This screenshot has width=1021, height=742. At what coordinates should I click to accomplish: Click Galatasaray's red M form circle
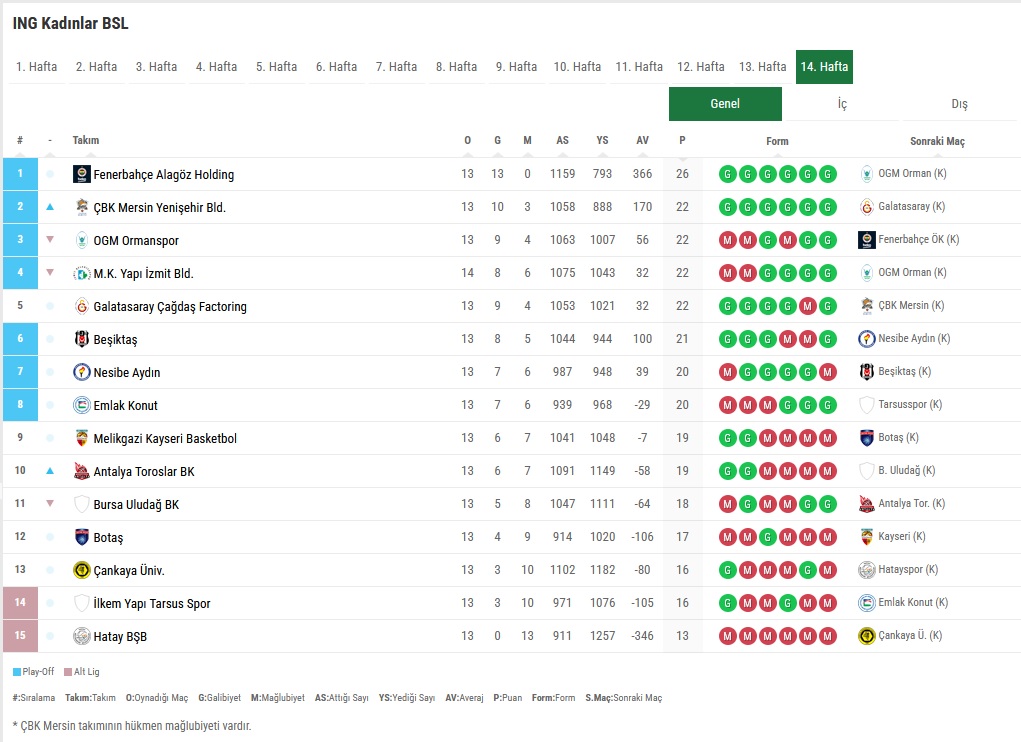pos(807,306)
